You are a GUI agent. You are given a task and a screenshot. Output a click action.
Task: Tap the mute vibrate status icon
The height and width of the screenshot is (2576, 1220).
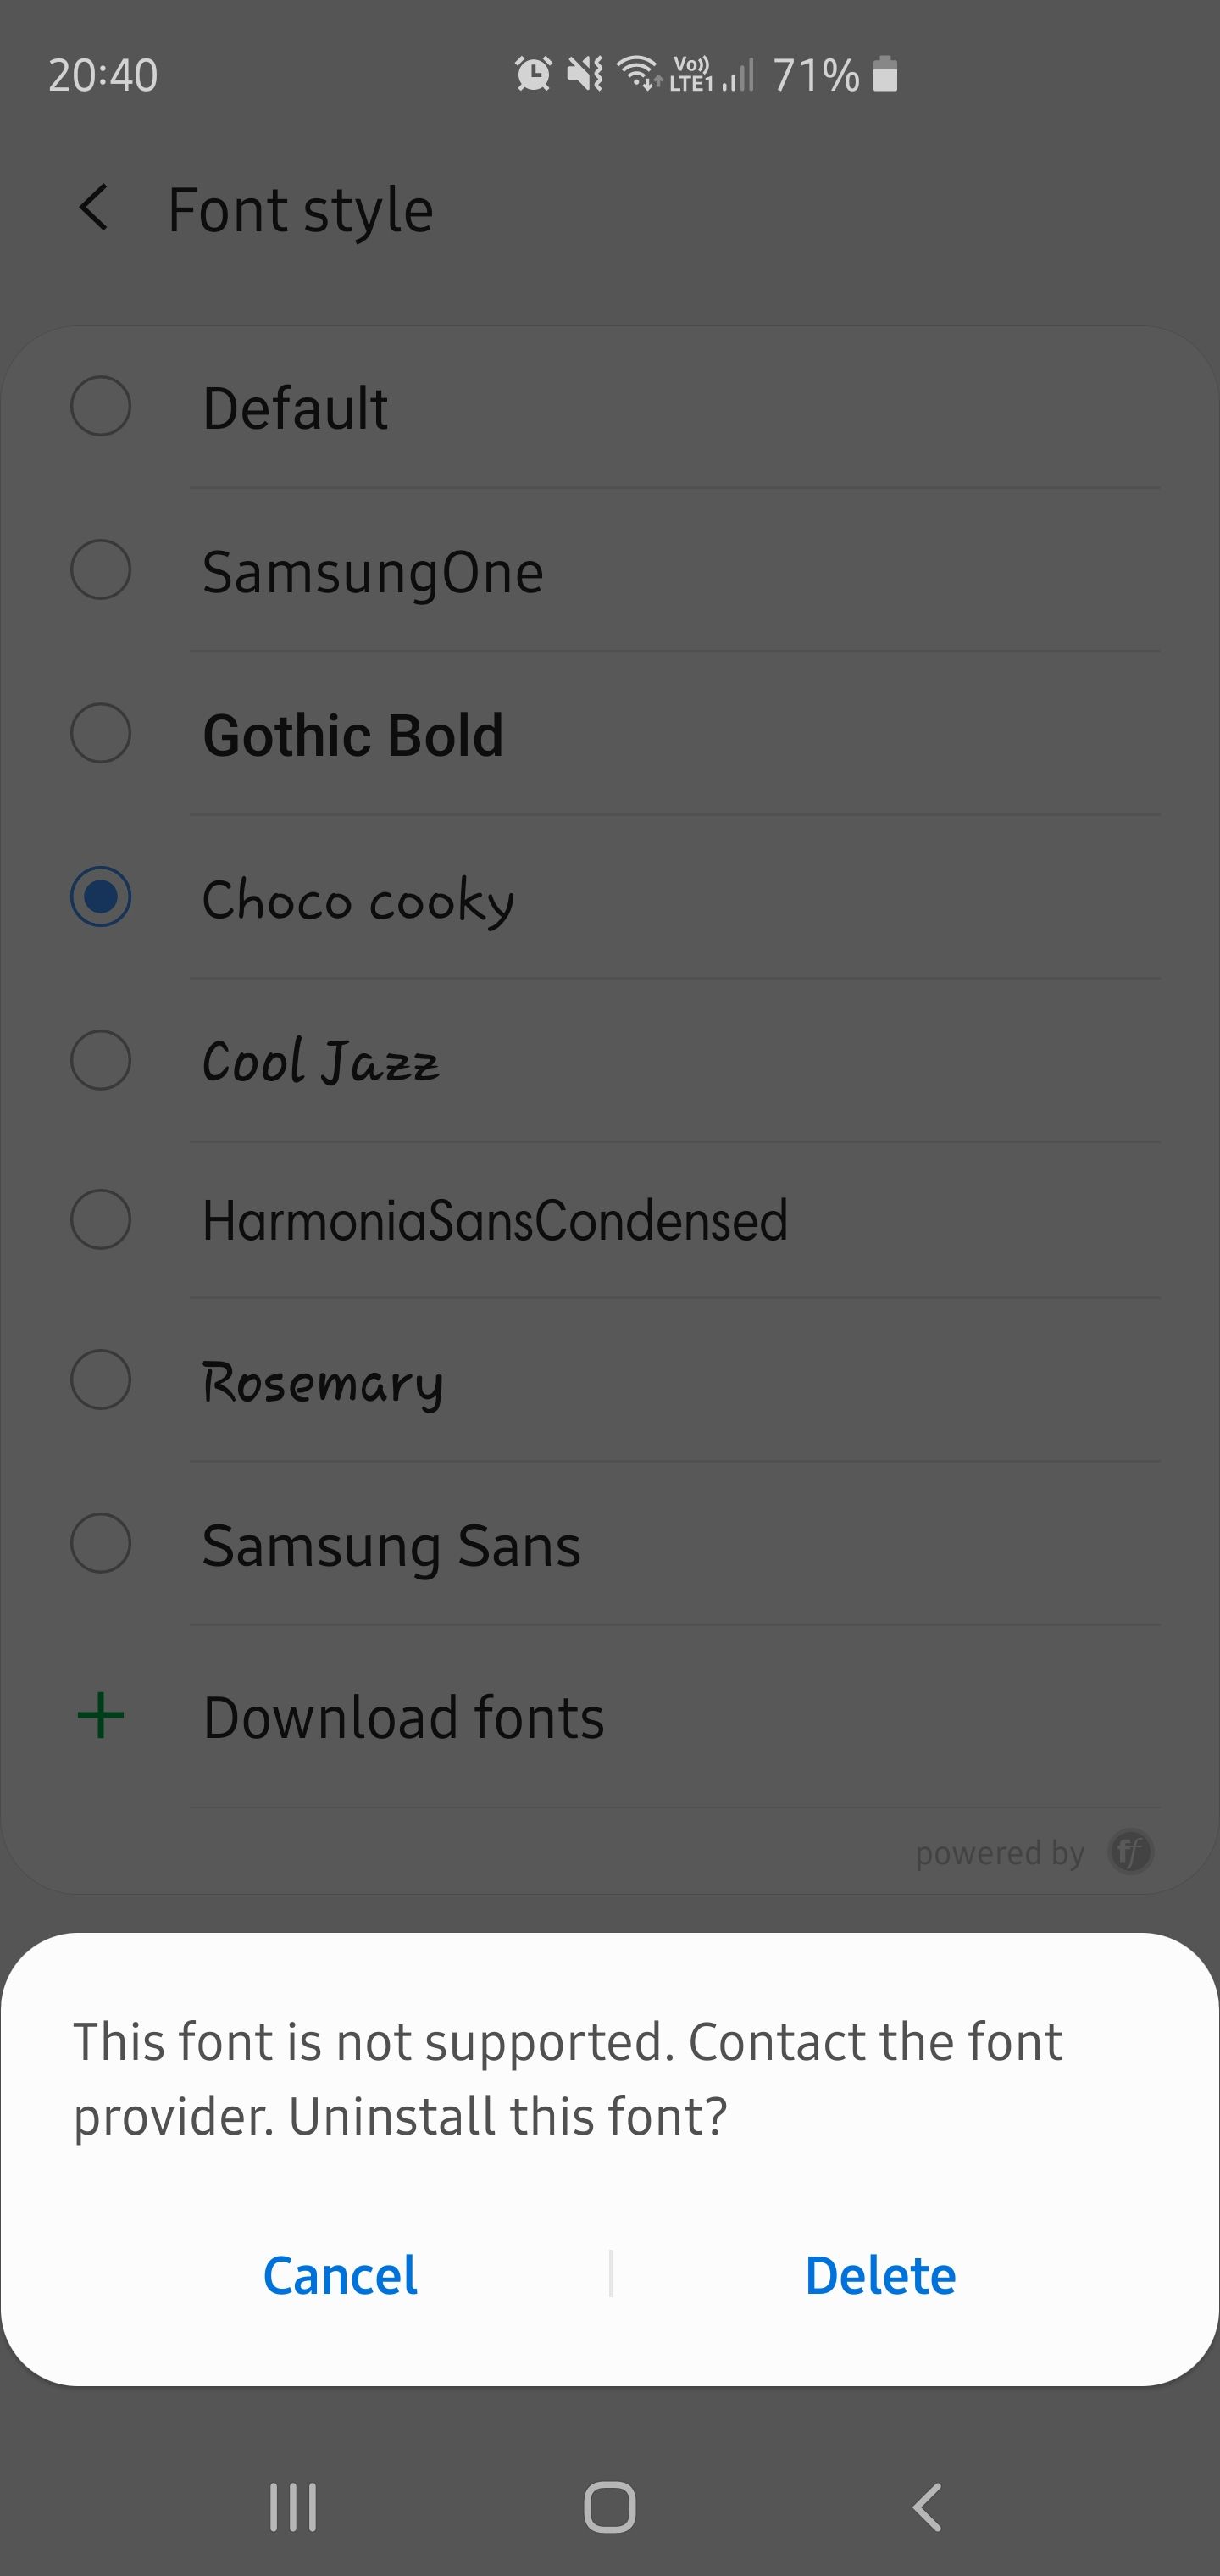[585, 74]
